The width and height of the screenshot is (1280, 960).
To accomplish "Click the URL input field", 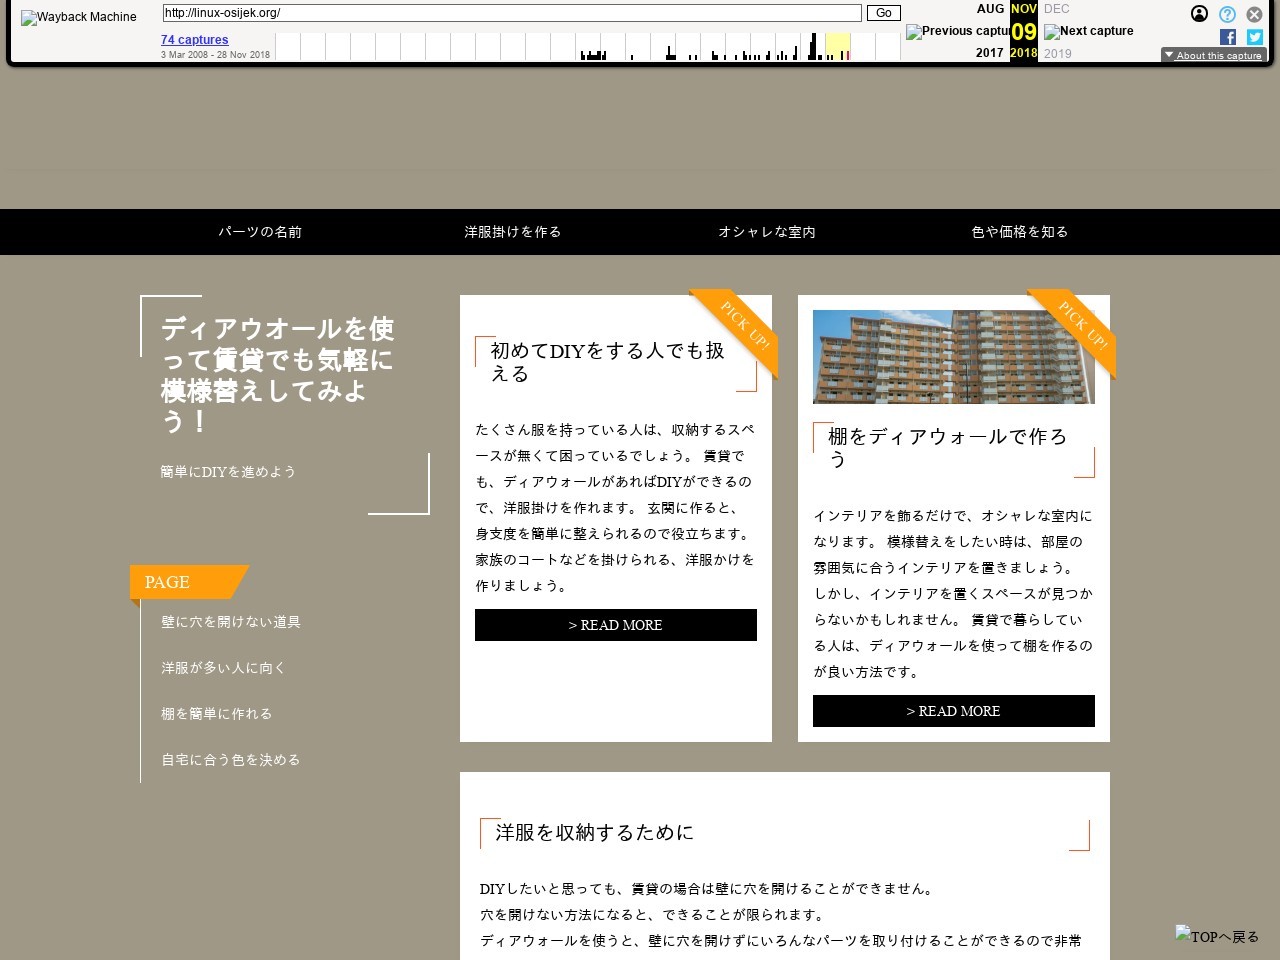I will tap(511, 13).
